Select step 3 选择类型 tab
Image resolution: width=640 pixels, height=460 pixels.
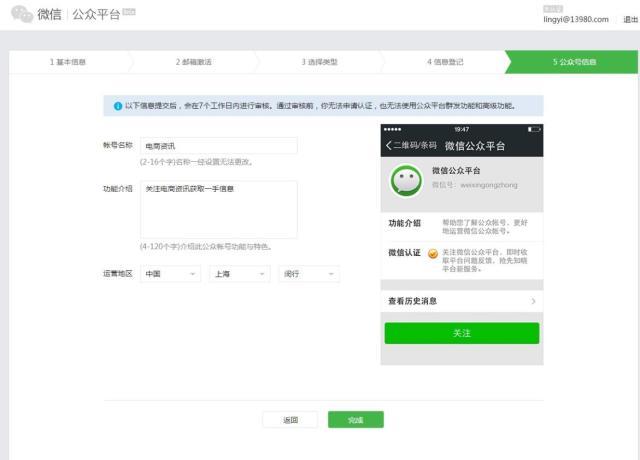tap(320, 62)
